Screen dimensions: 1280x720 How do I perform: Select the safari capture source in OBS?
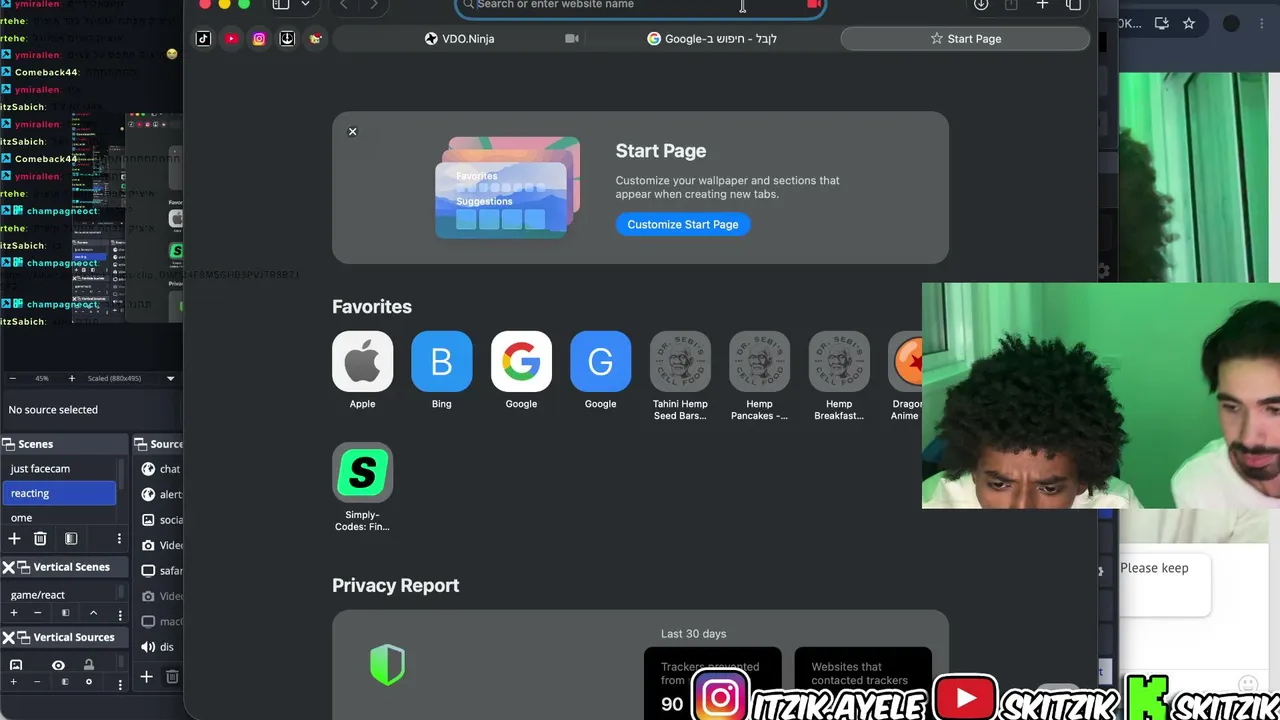pos(160,571)
